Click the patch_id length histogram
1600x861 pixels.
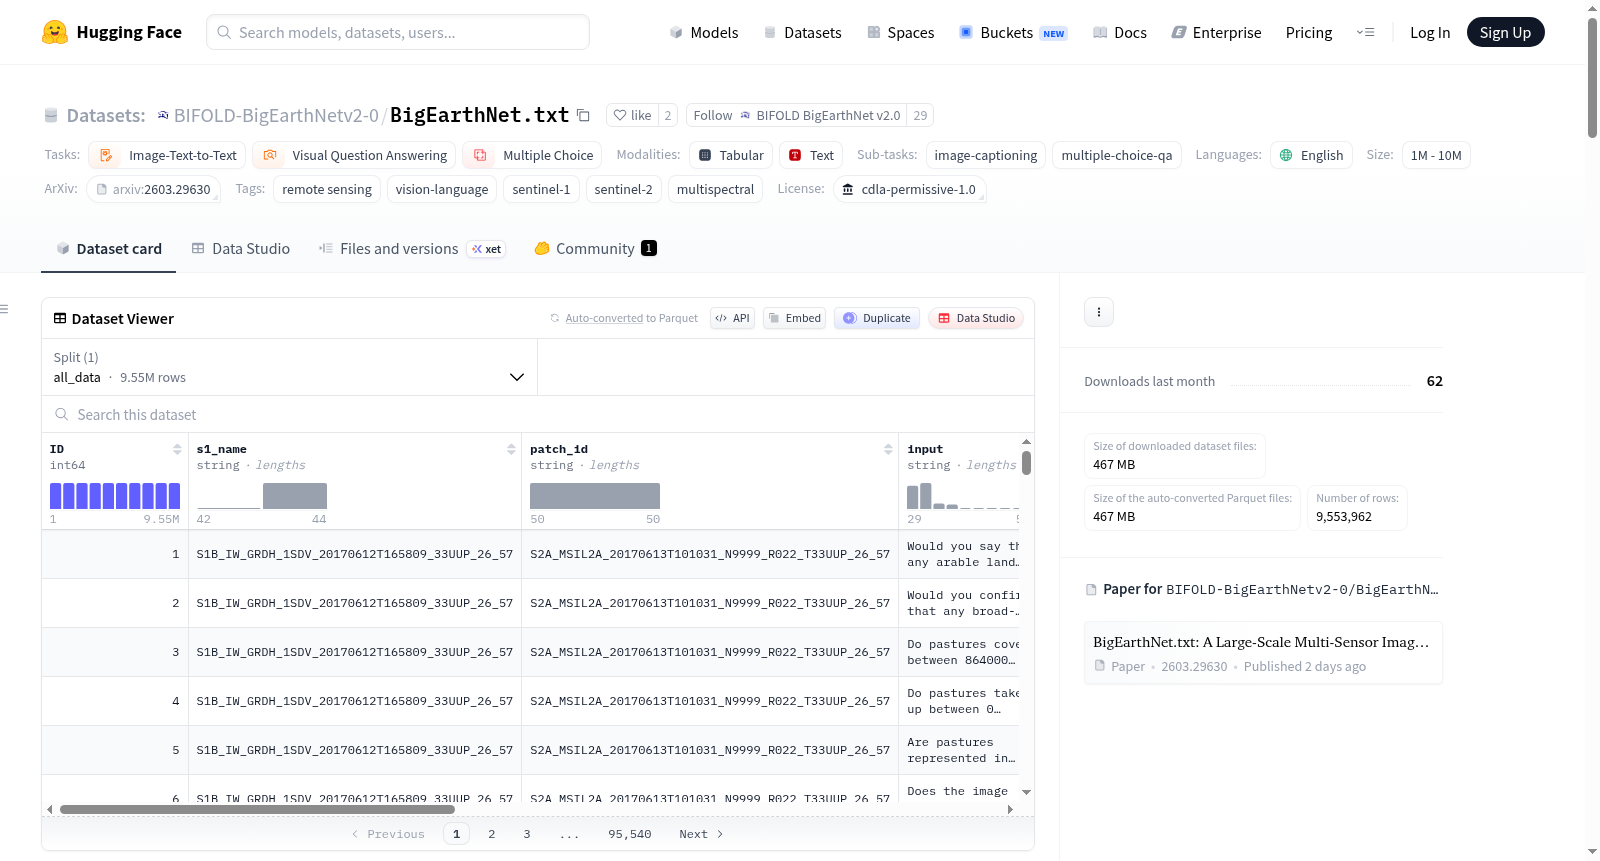pyautogui.click(x=595, y=496)
